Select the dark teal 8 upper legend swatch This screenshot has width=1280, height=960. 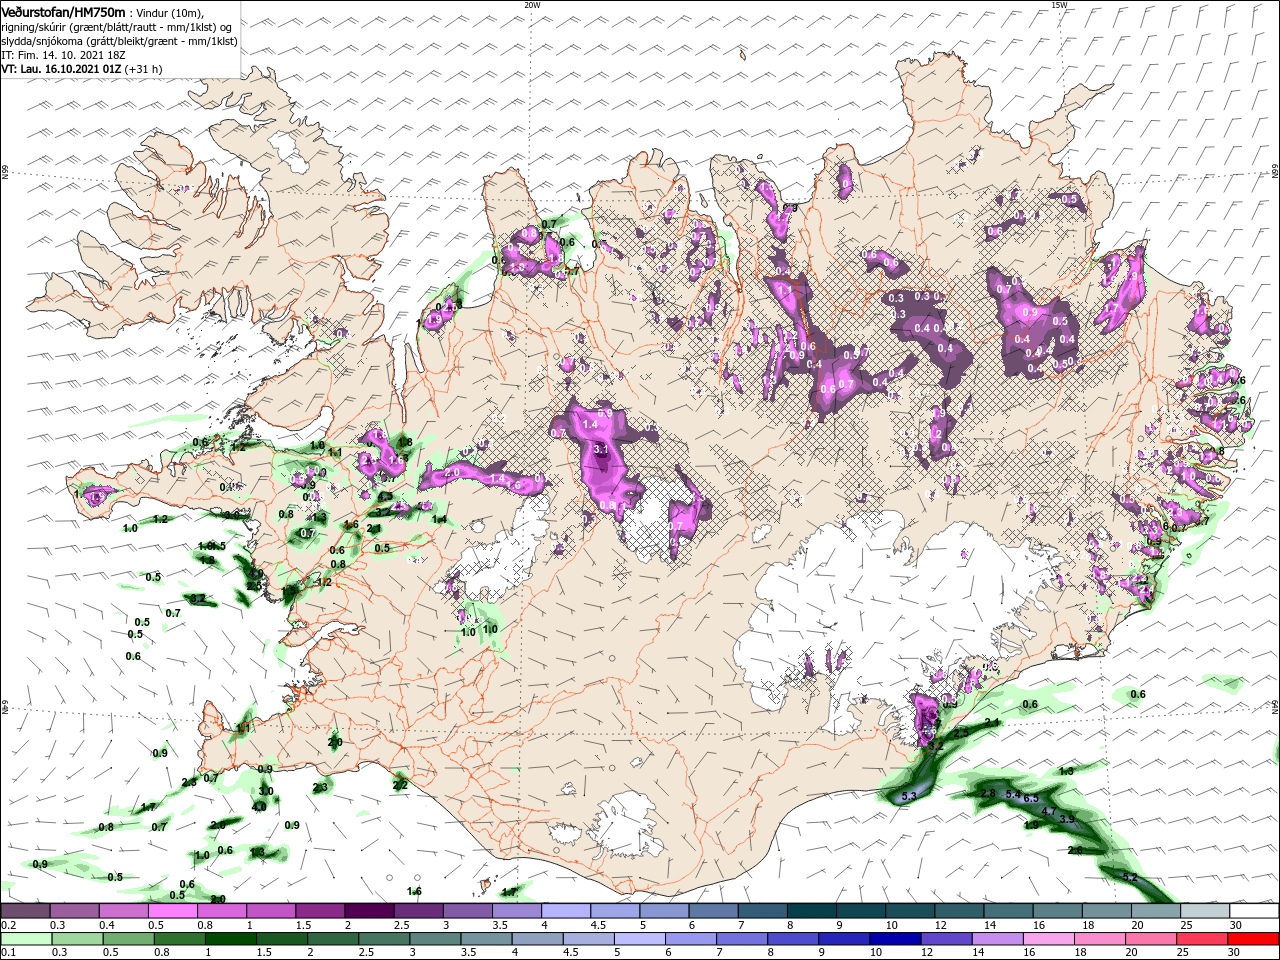point(811,911)
